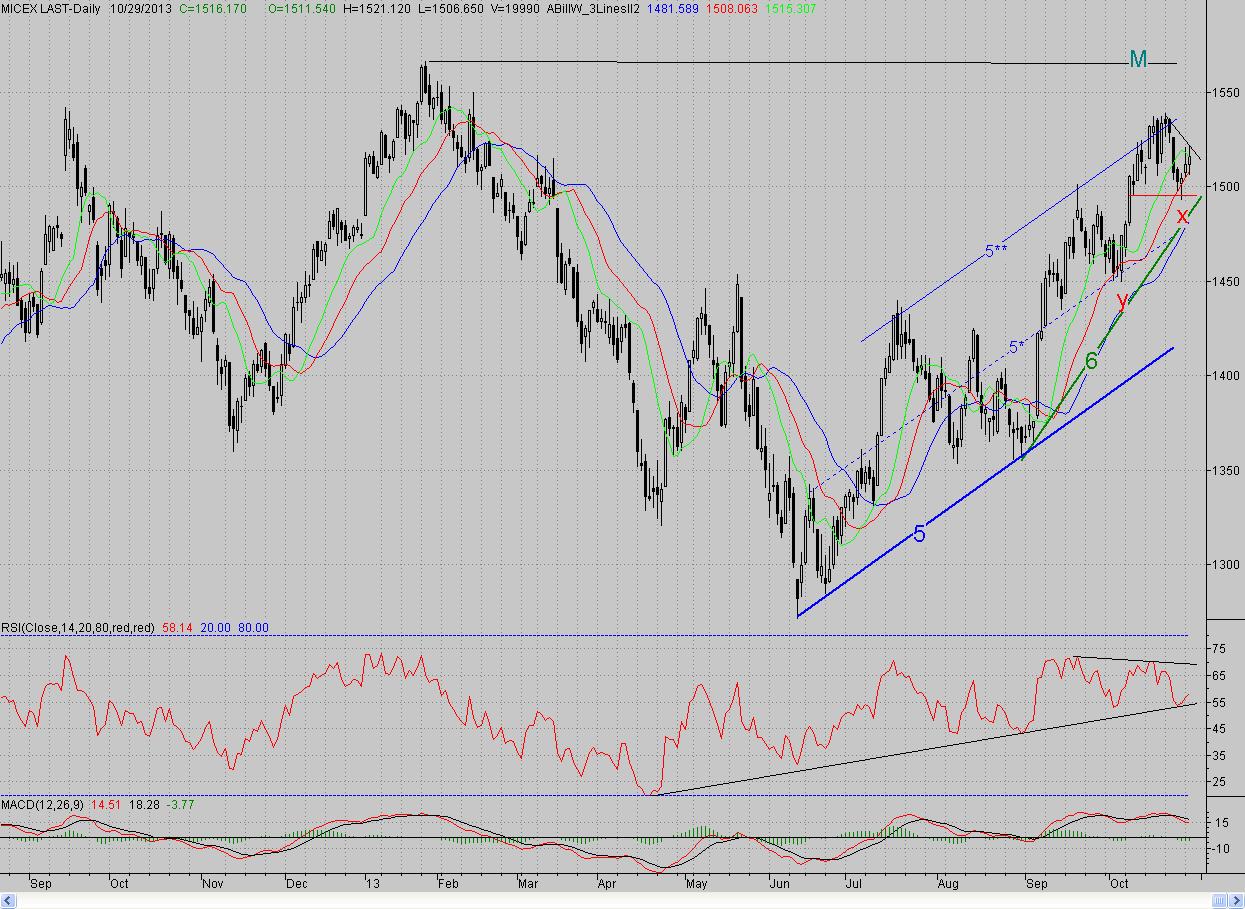
Task: Click the "35" RSI axis label
Action: pyautogui.click(x=1219, y=755)
